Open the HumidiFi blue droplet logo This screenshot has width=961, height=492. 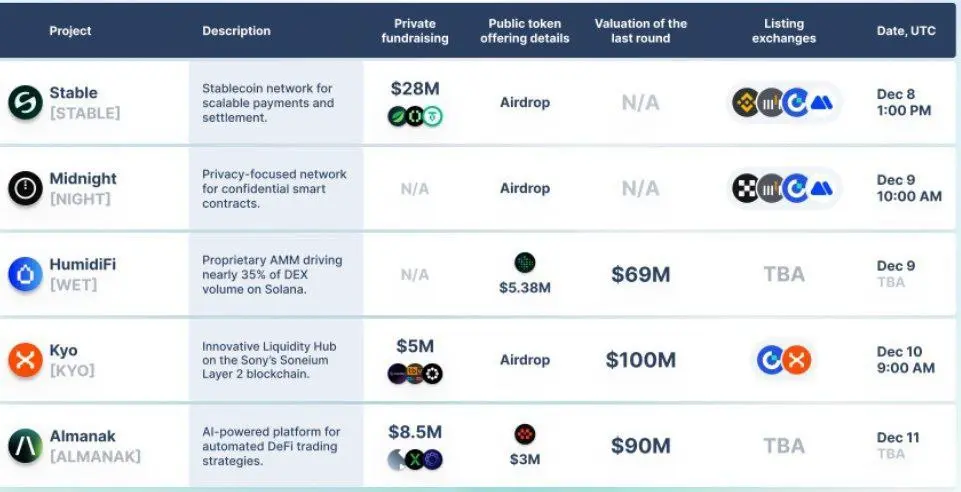[25, 274]
